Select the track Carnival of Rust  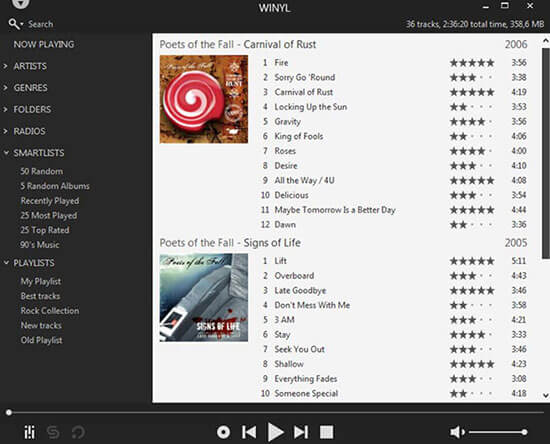(304, 92)
